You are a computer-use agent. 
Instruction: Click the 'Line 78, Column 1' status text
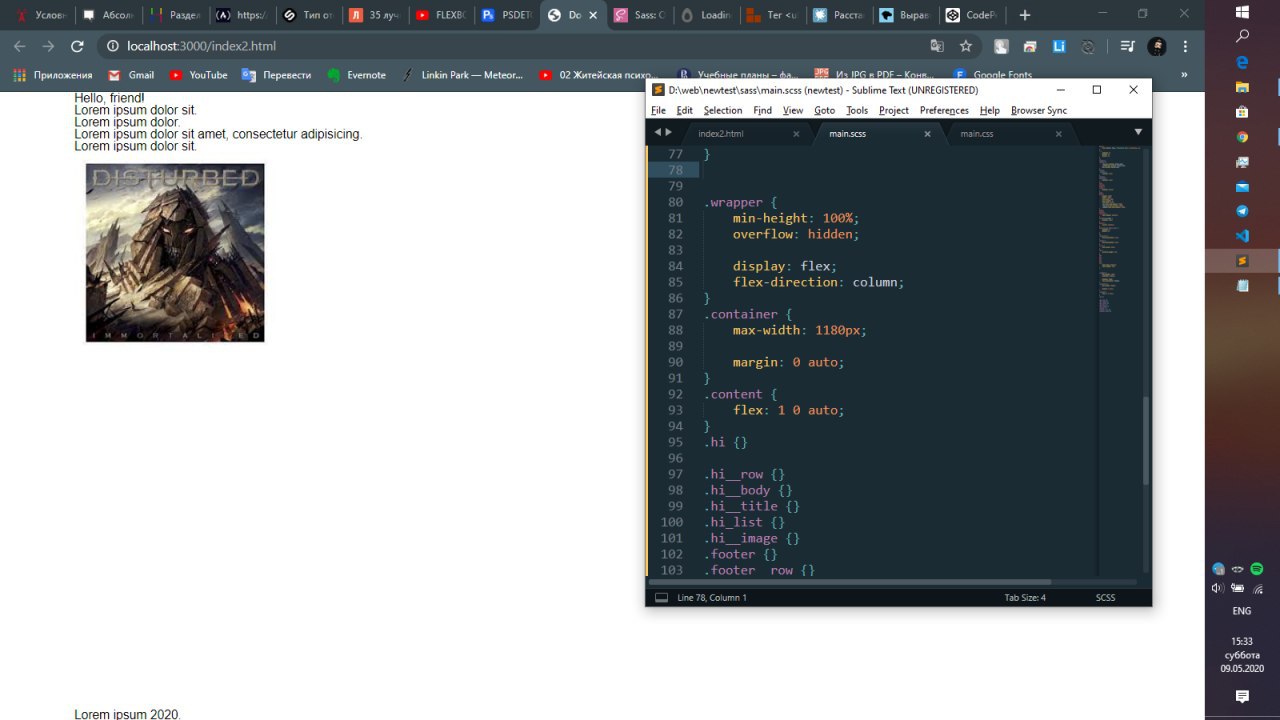click(712, 597)
